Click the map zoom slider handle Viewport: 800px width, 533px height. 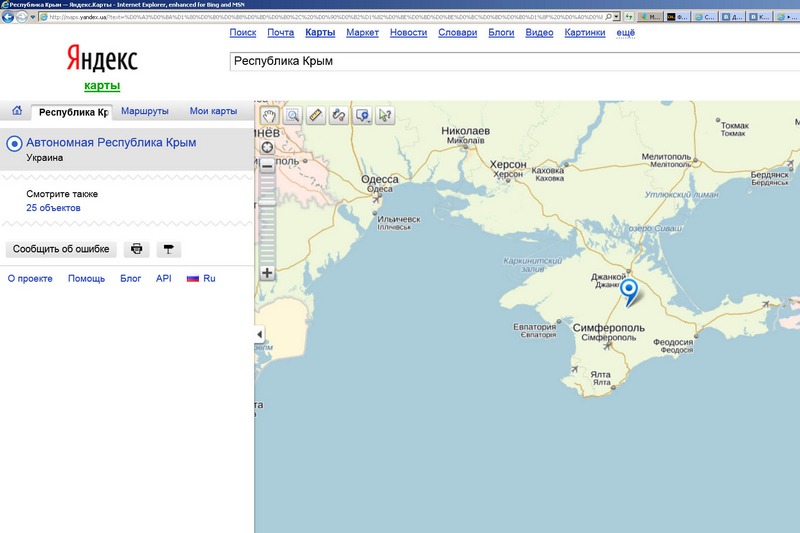tap(267, 202)
